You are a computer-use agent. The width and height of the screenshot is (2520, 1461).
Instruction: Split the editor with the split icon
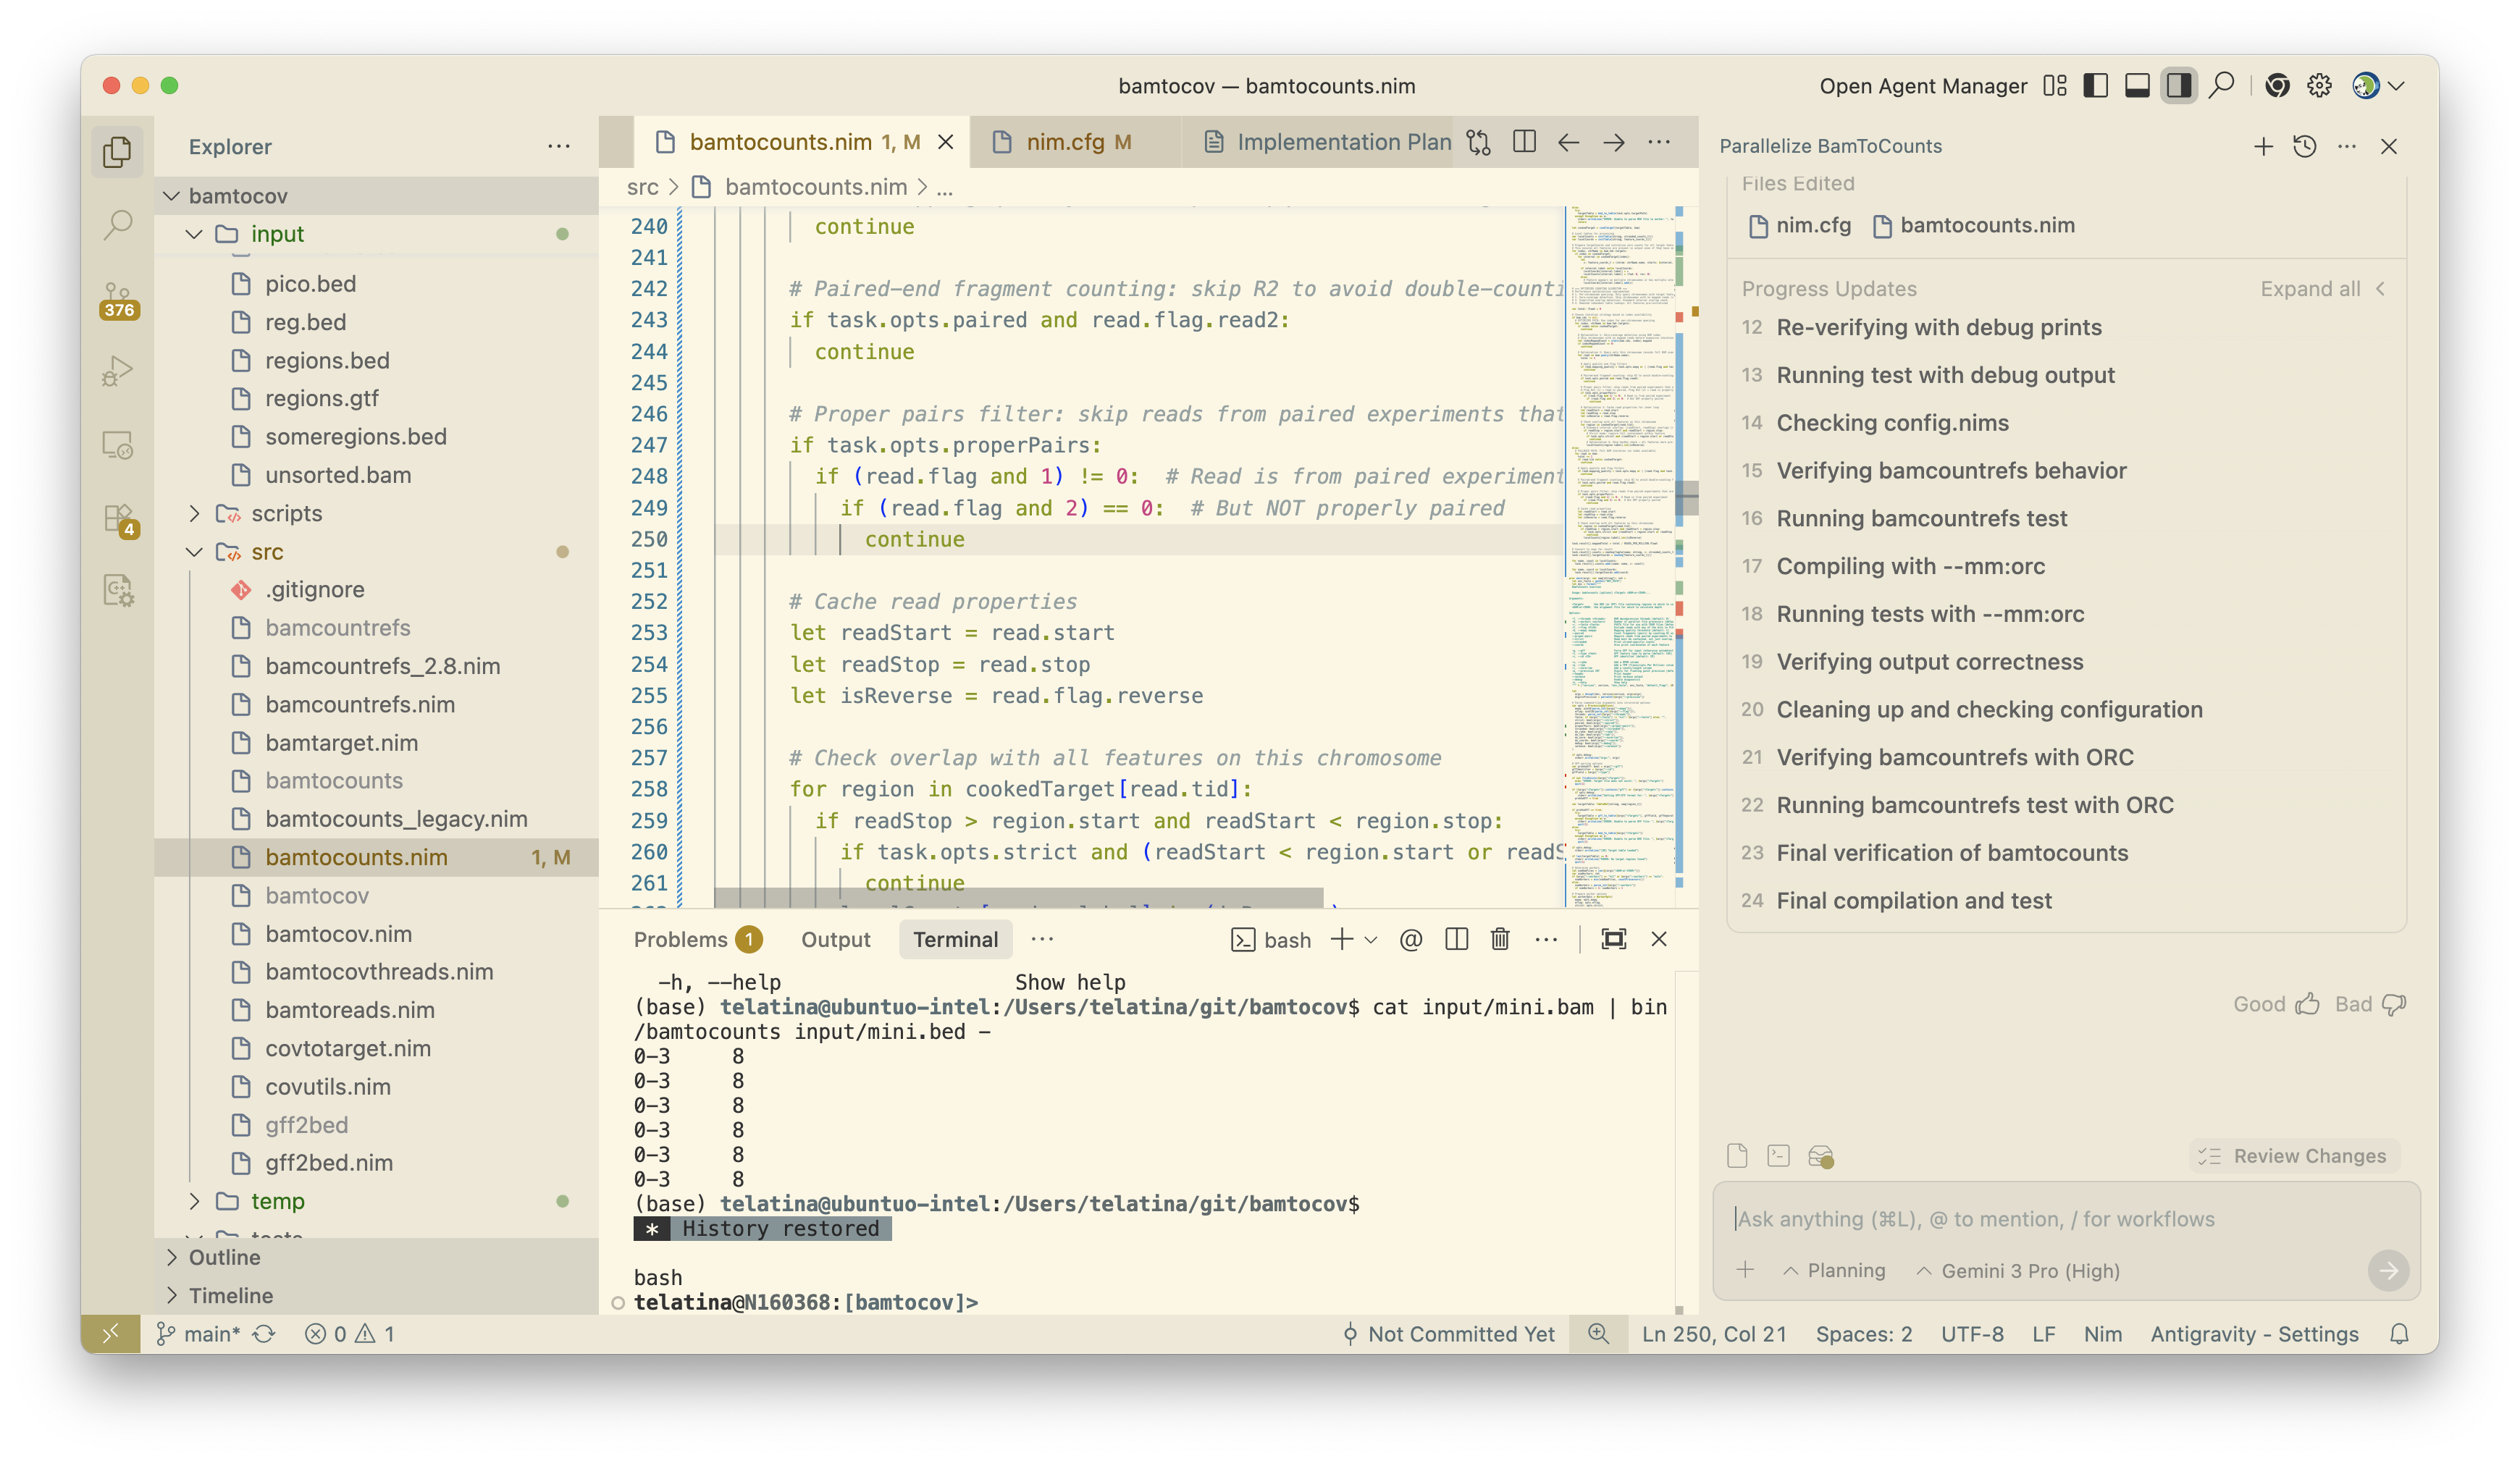click(x=1524, y=142)
